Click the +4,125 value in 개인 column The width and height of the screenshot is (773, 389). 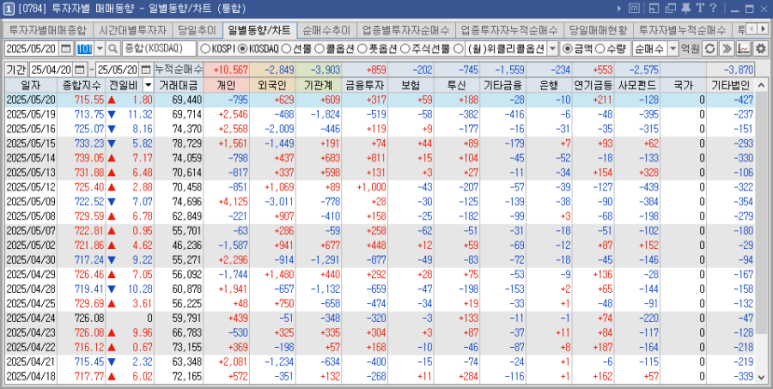click(x=233, y=202)
